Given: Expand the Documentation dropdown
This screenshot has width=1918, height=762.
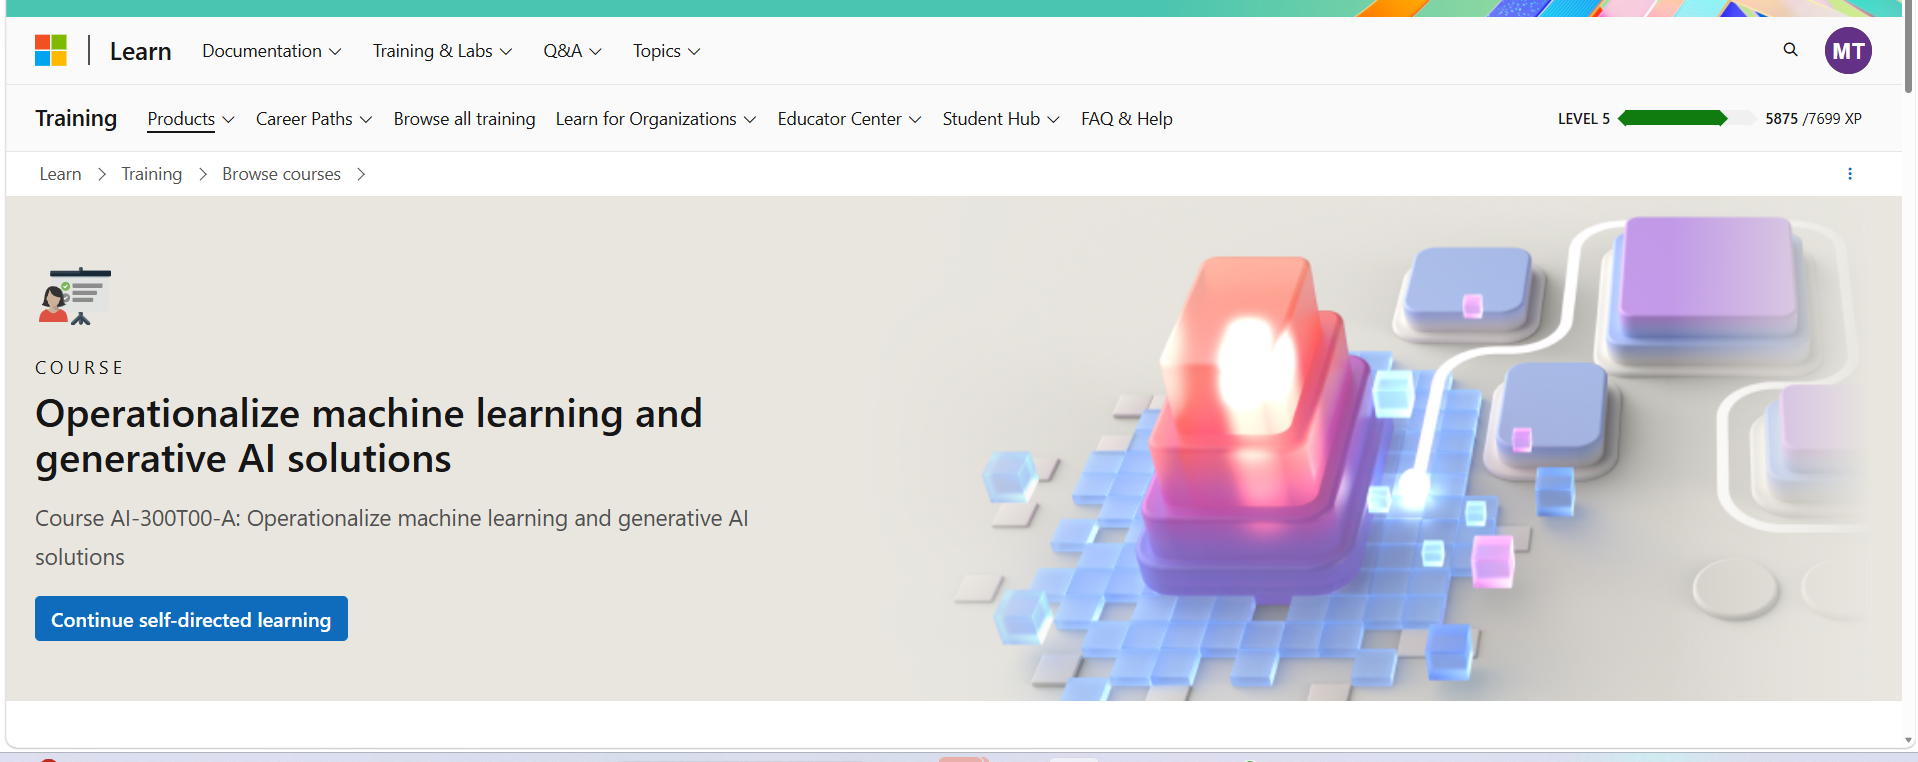Looking at the screenshot, I should (272, 51).
